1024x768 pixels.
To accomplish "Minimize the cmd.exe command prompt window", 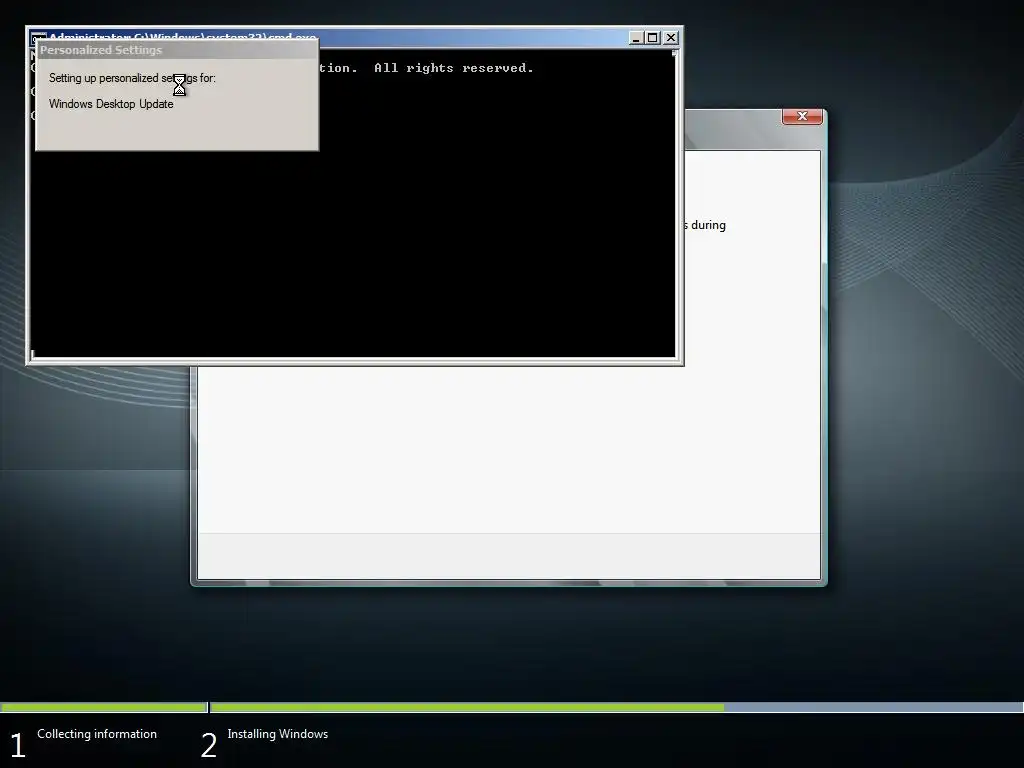I will pyautogui.click(x=636, y=38).
